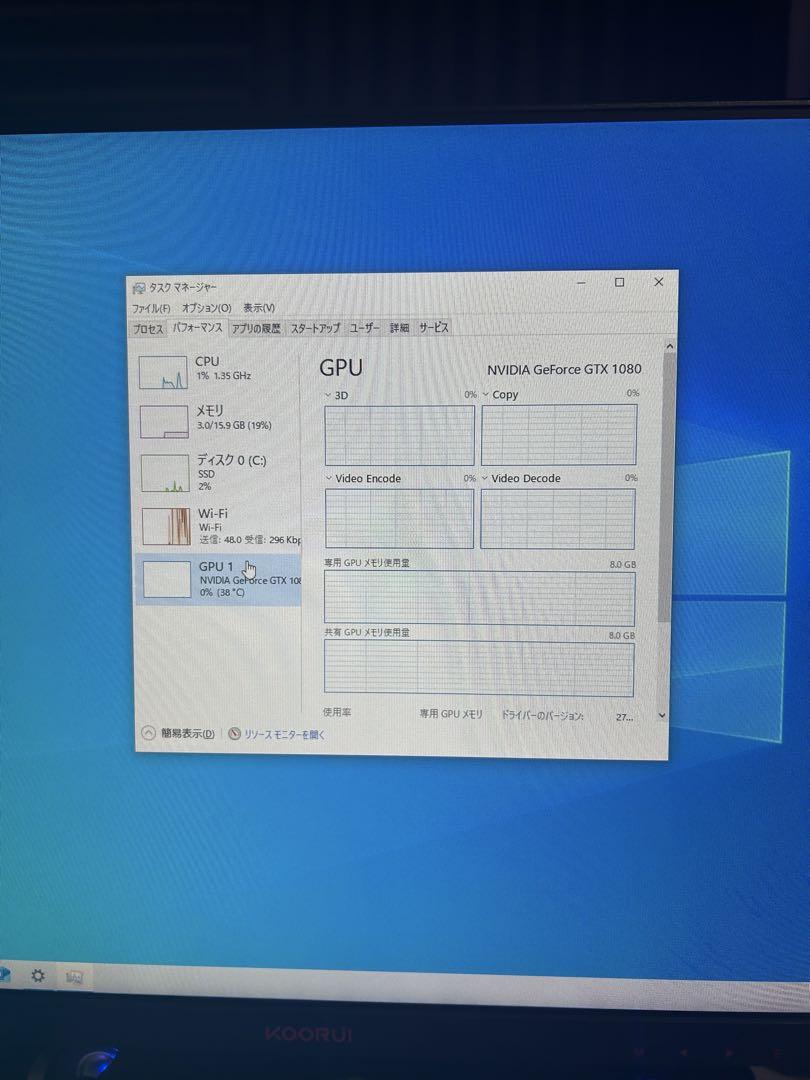Click the Task Manager title bar icon

139,288
